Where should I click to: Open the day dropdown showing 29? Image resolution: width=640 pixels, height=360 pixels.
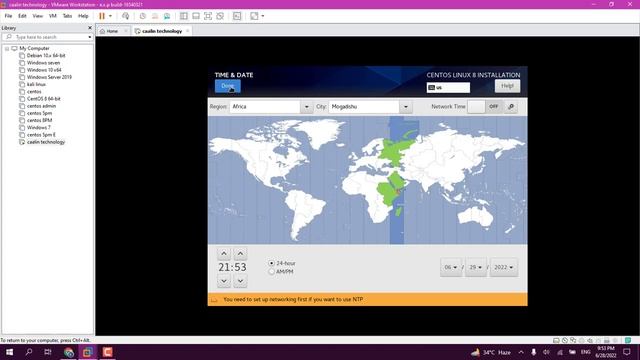pyautogui.click(x=476, y=267)
